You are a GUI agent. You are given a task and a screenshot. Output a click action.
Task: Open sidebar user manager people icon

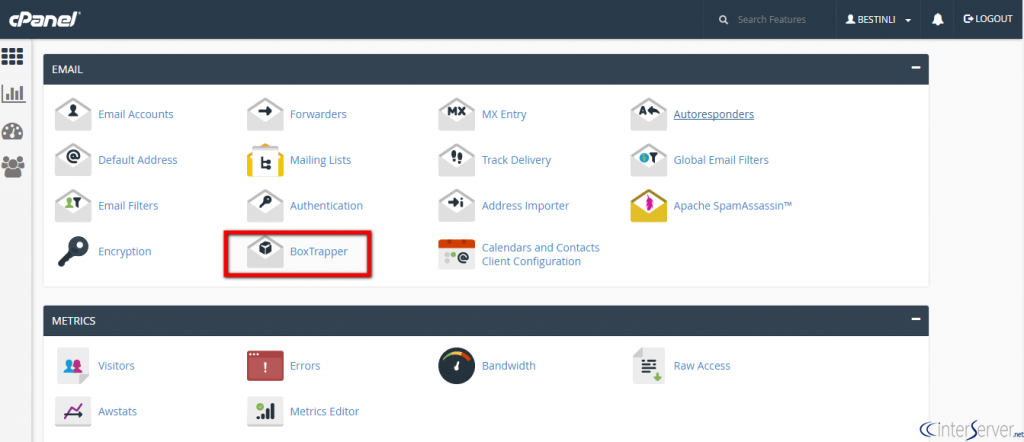(x=13, y=167)
